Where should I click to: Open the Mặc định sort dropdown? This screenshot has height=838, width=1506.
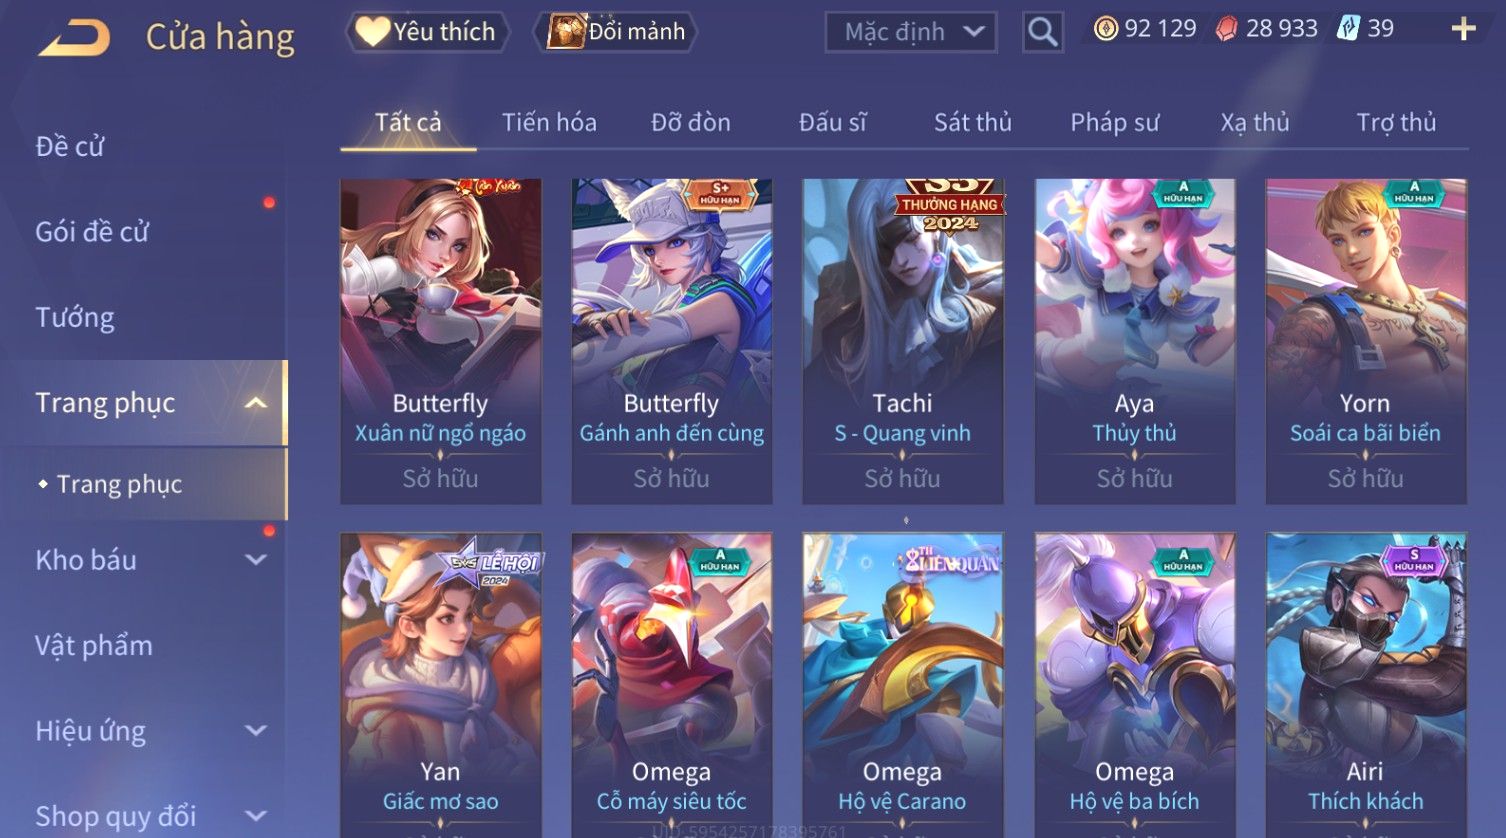(911, 33)
